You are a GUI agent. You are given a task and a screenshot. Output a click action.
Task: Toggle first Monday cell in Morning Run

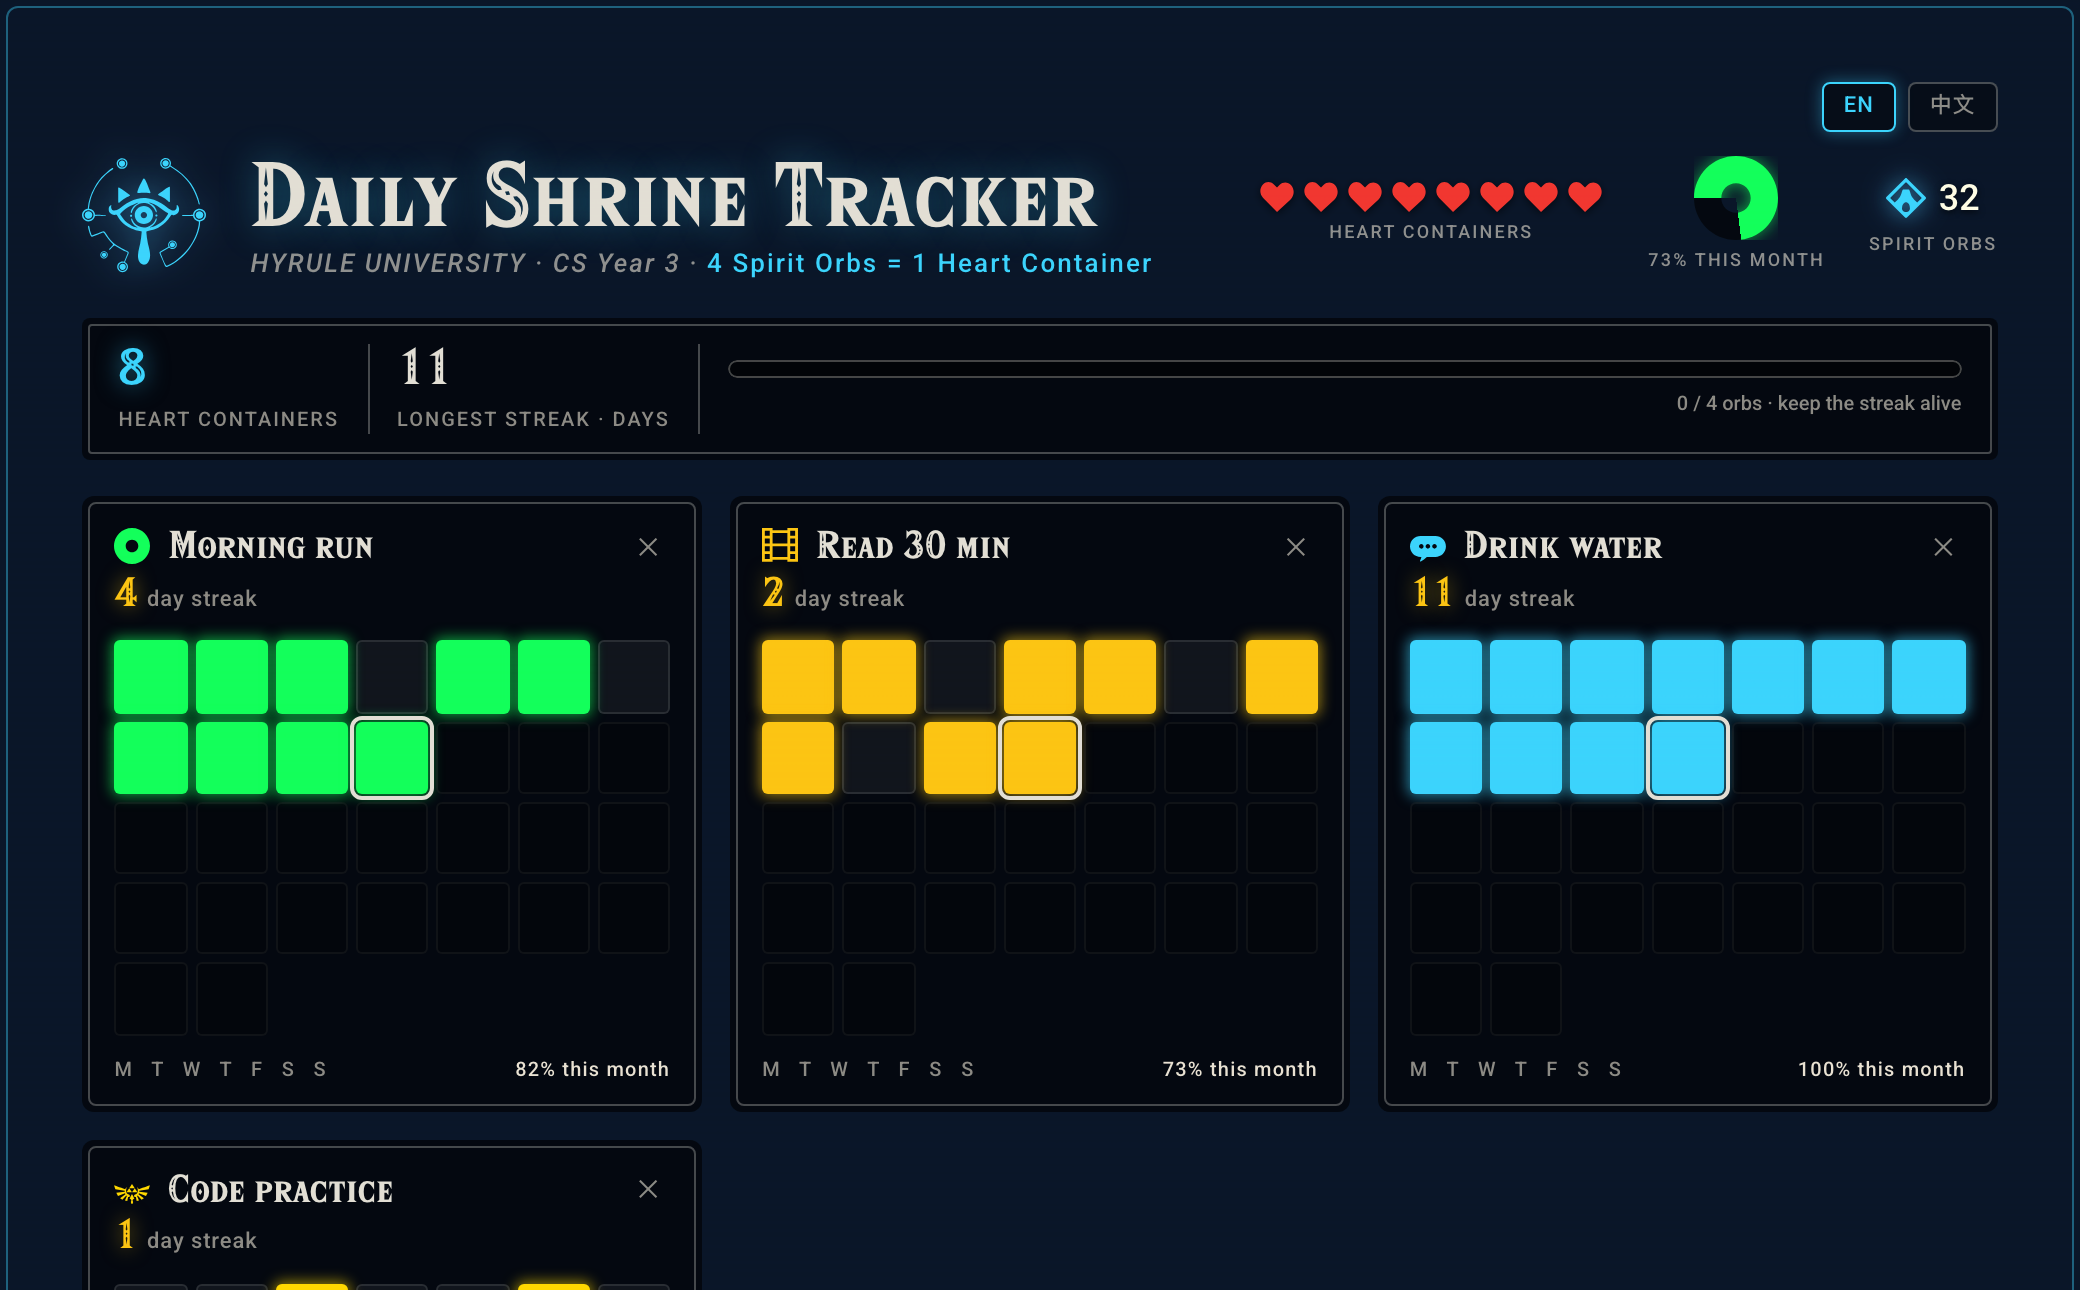click(151, 677)
